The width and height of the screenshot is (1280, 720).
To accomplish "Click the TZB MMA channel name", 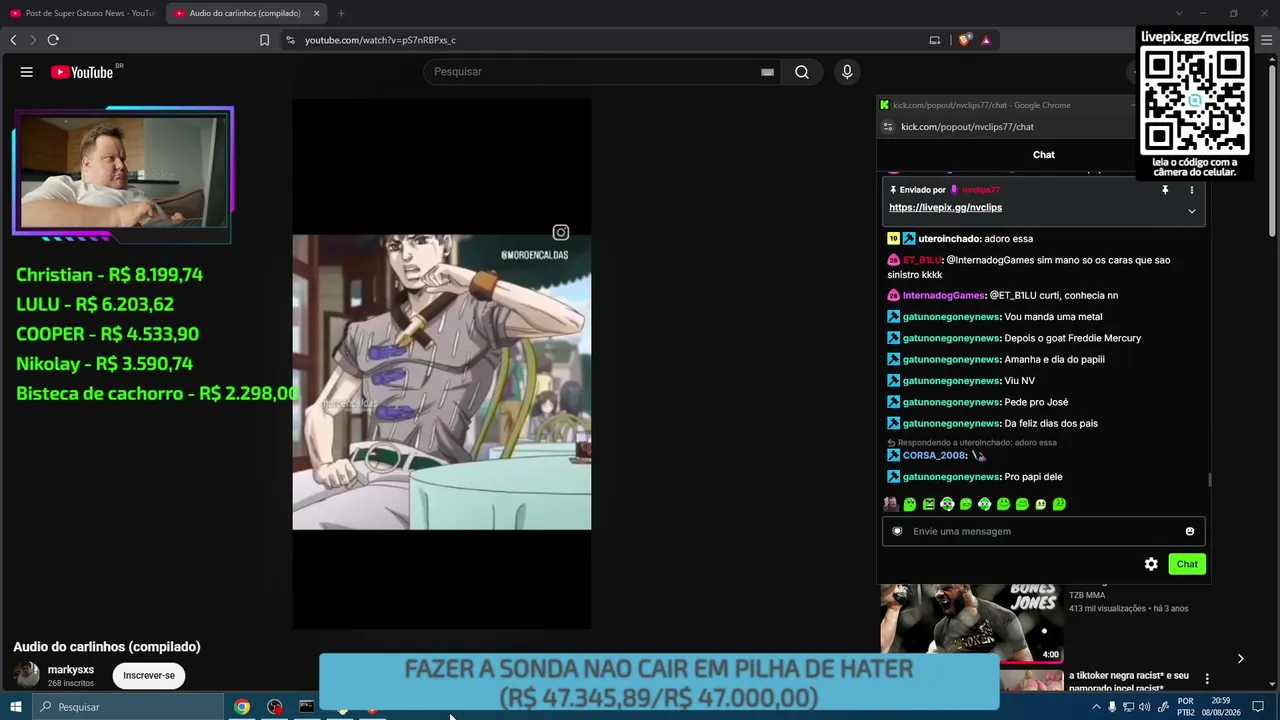I will tap(1087, 596).
